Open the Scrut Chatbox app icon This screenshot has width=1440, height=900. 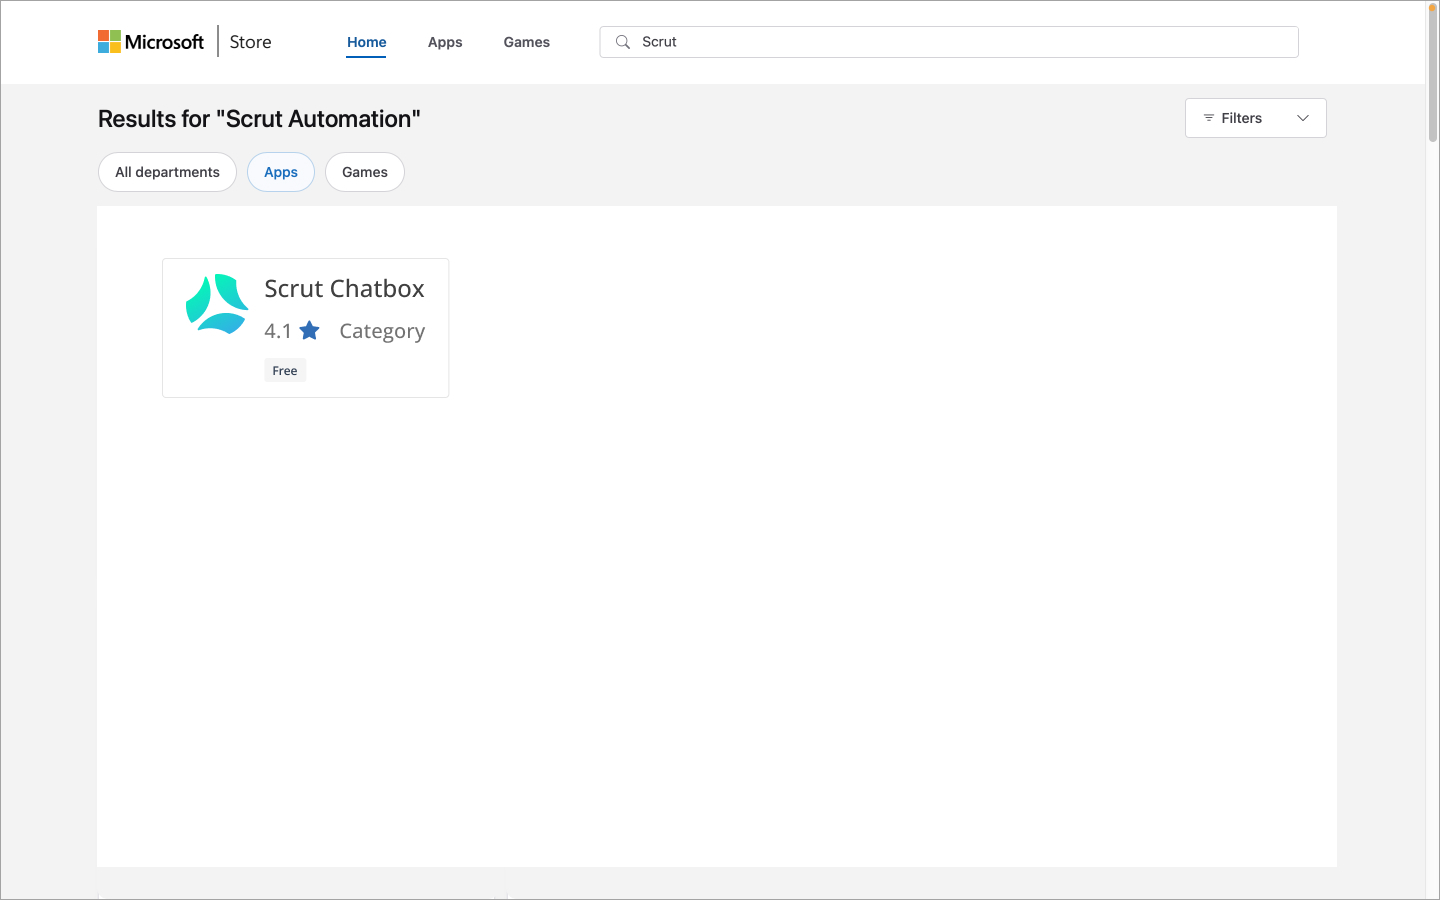[x=217, y=303]
